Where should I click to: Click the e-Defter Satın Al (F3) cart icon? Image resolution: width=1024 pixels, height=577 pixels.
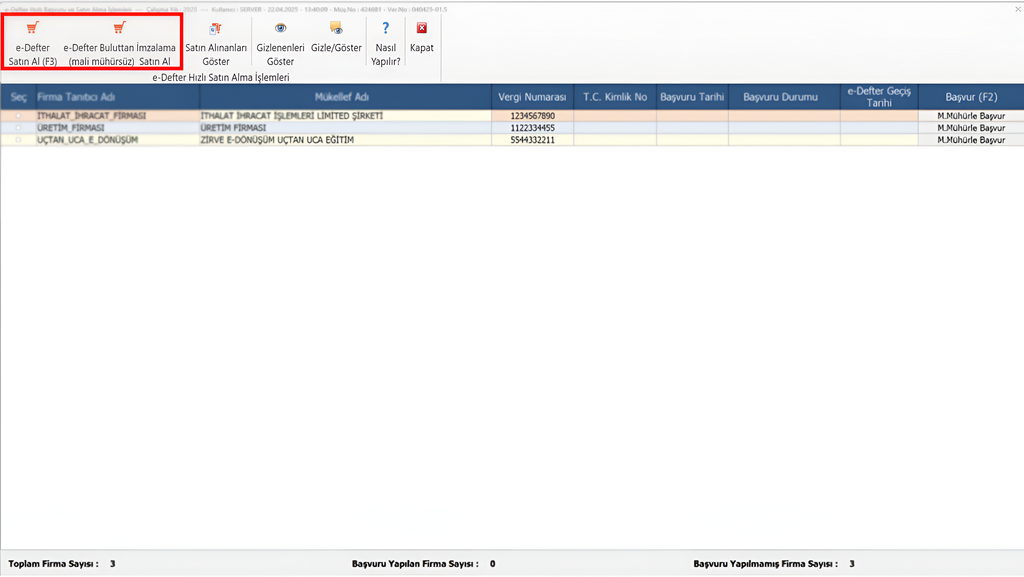click(33, 28)
